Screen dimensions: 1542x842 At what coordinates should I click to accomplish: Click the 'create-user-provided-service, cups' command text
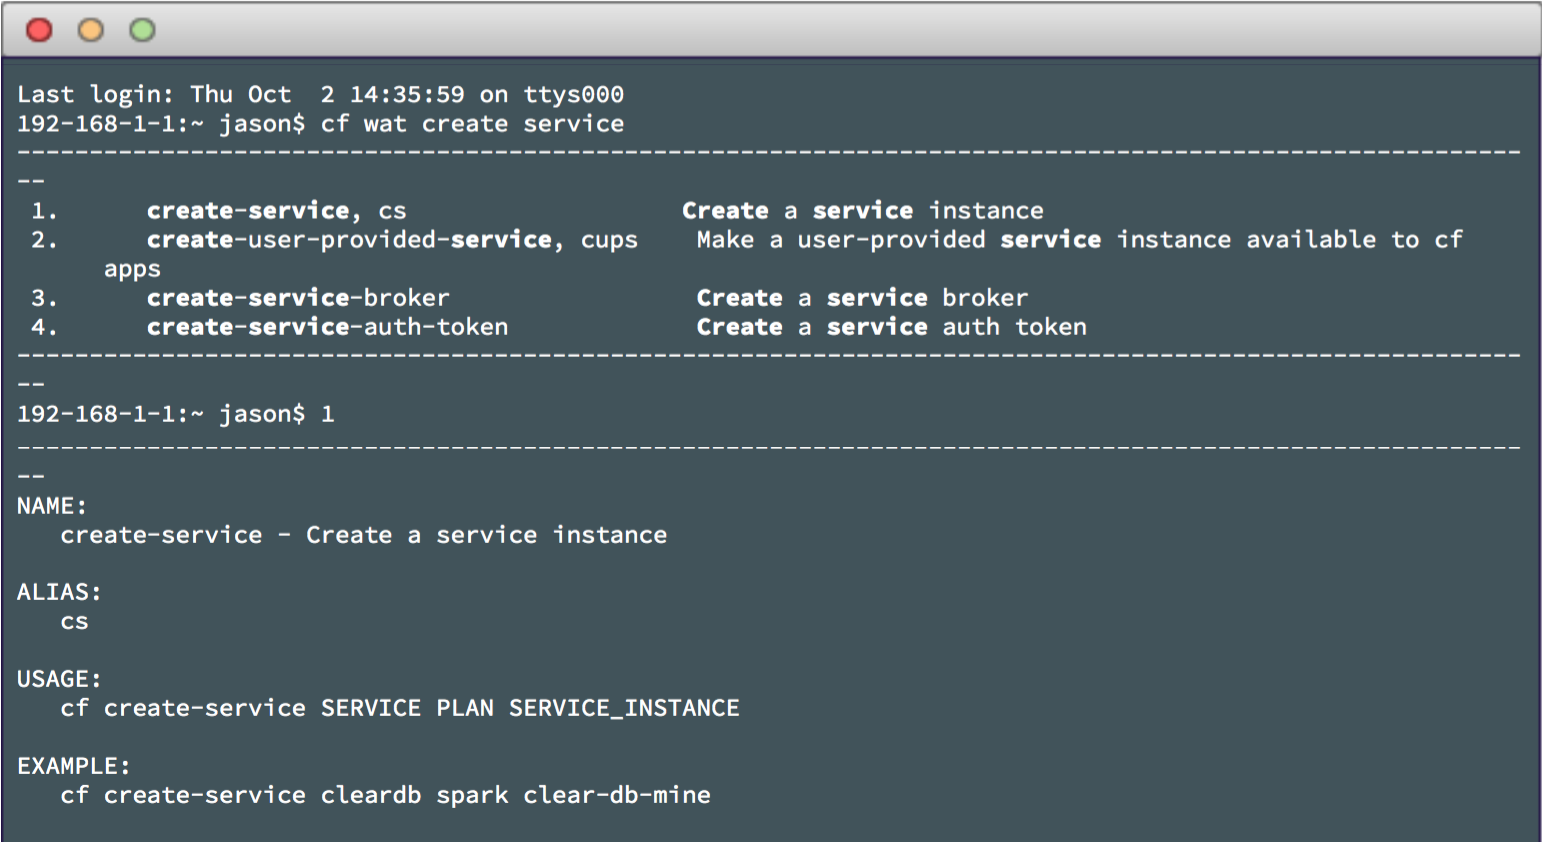click(x=391, y=240)
